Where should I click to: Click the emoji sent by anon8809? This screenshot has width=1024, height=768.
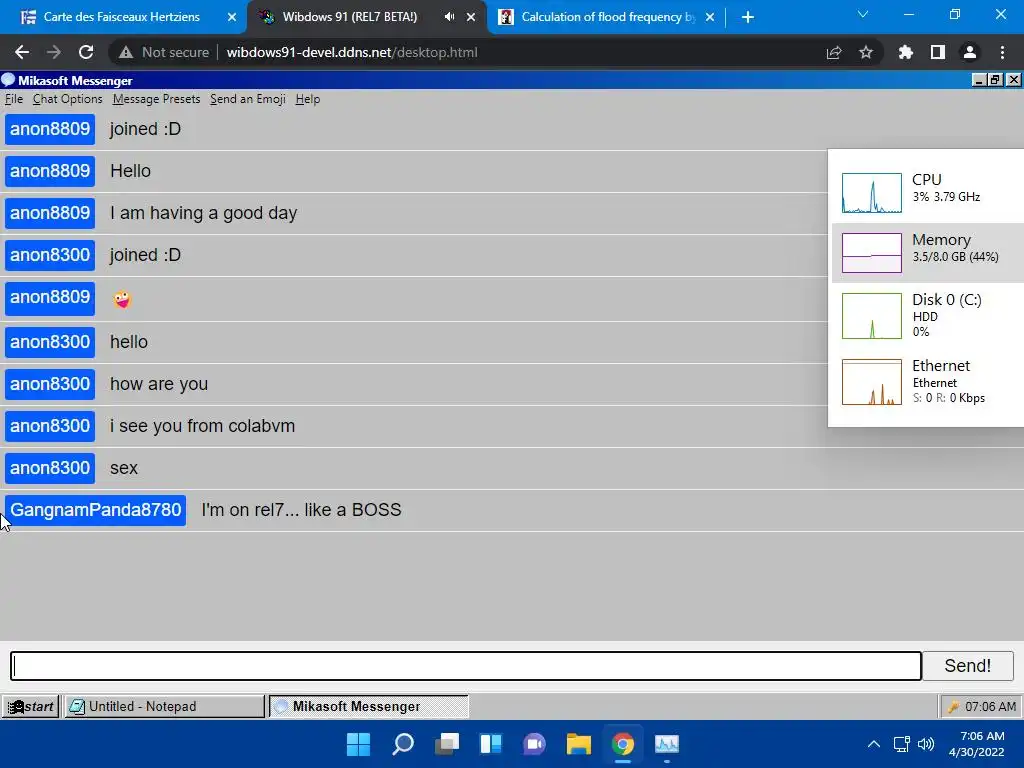click(122, 299)
